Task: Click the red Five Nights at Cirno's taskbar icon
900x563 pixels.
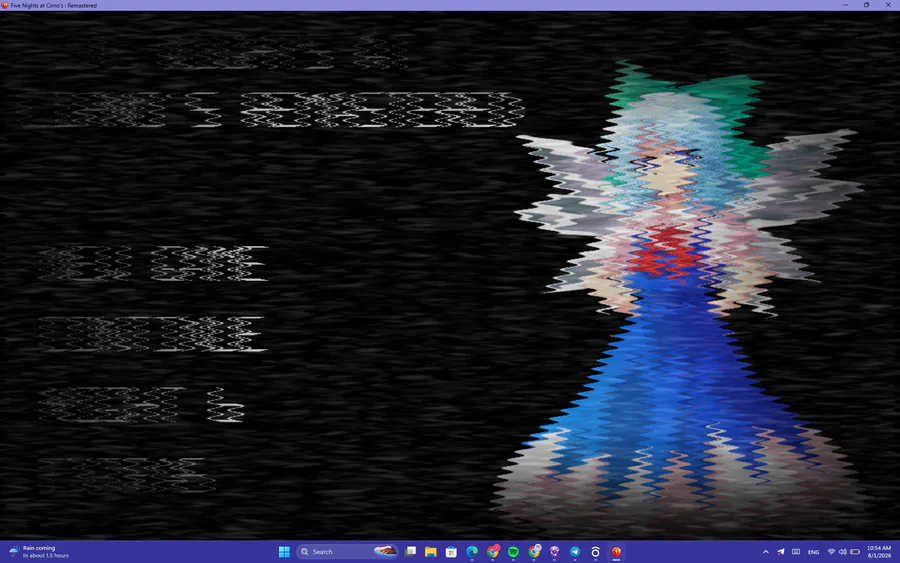Action: coord(616,552)
